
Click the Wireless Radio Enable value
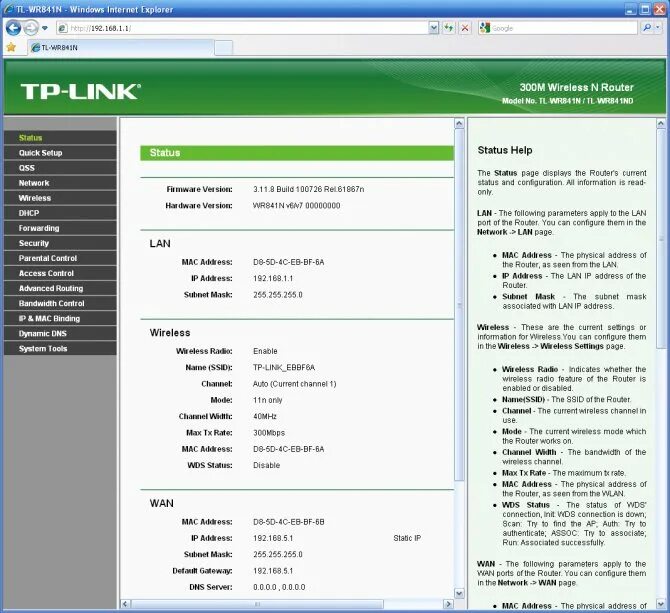click(x=265, y=351)
